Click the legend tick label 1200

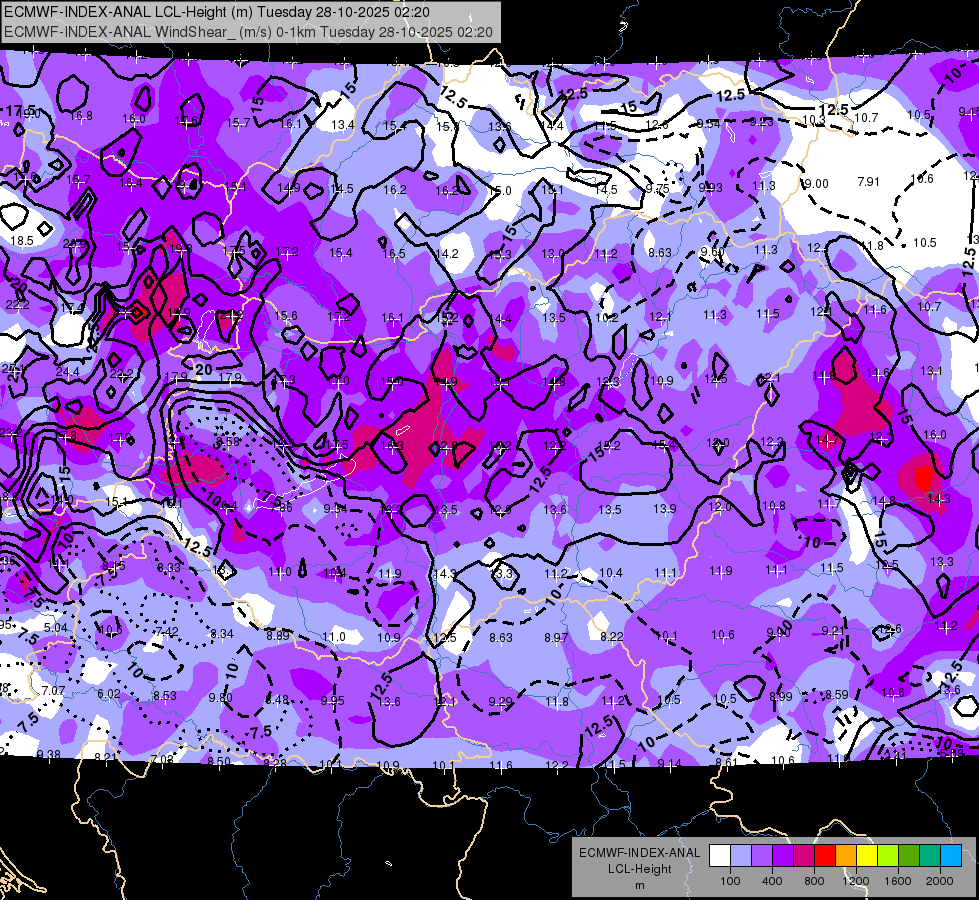pyautogui.click(x=856, y=881)
